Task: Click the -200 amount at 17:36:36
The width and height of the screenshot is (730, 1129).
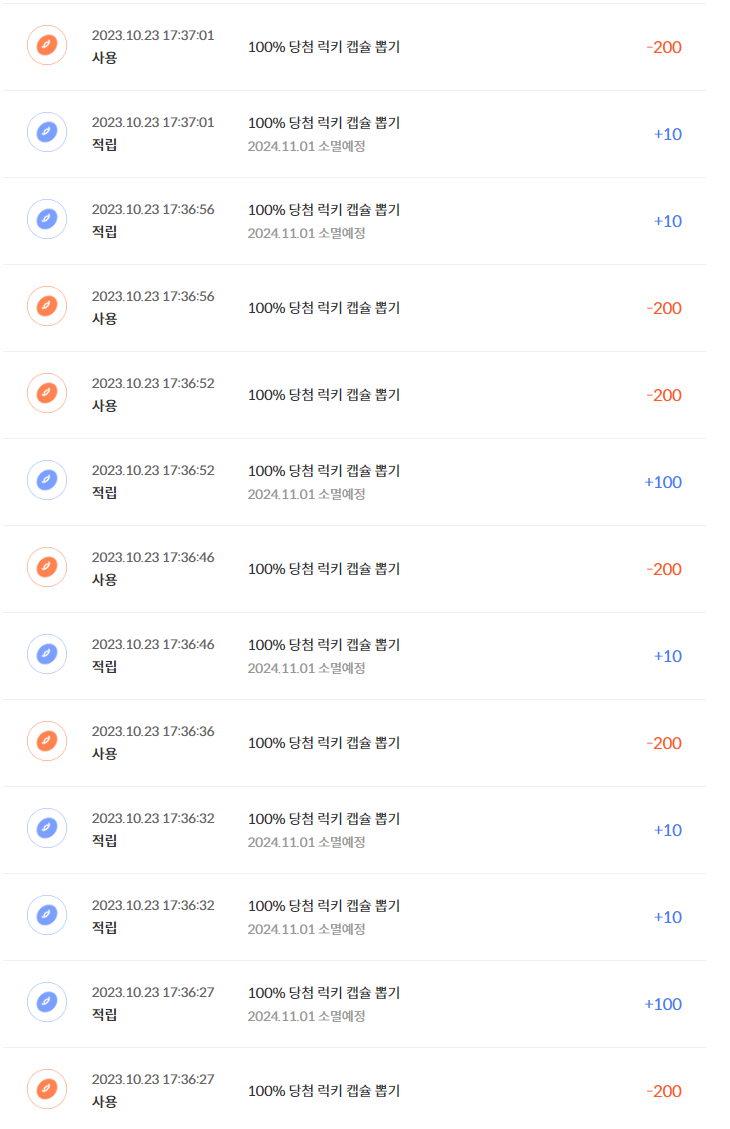Action: 664,743
